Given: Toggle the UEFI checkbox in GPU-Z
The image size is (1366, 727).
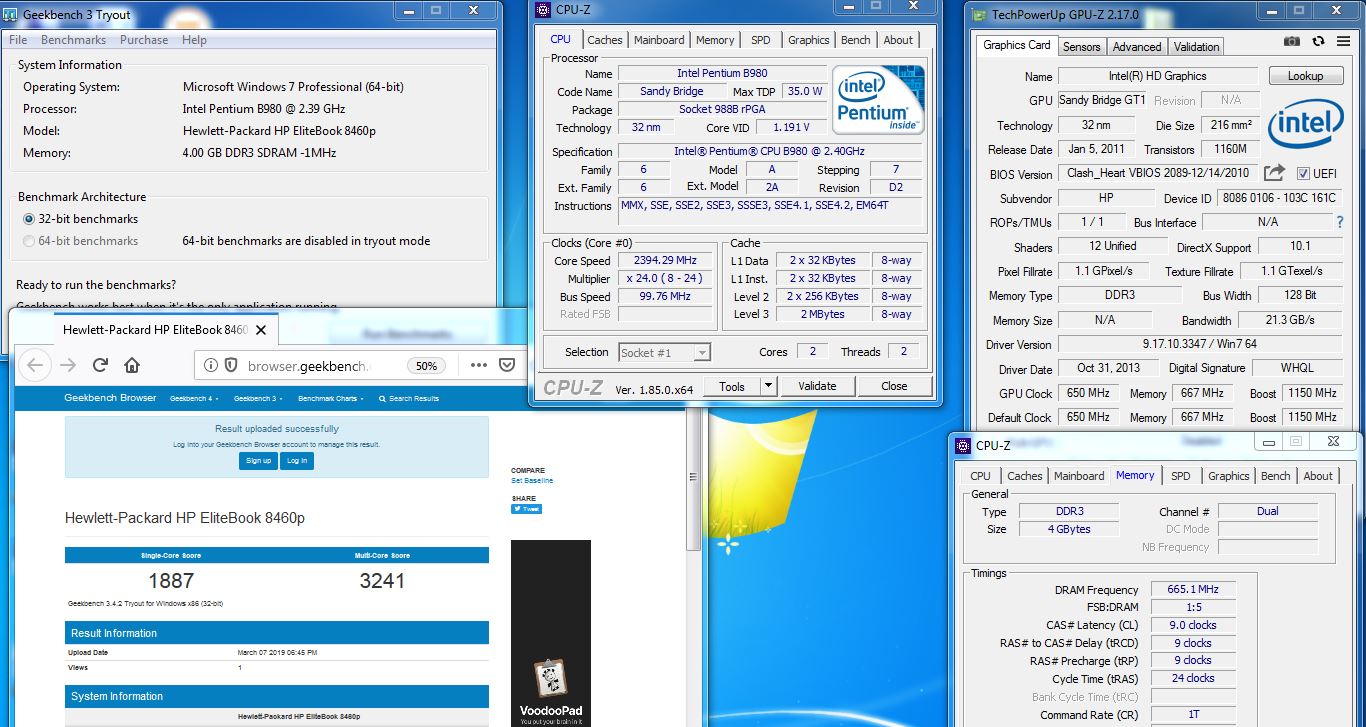Looking at the screenshot, I should pos(1303,173).
